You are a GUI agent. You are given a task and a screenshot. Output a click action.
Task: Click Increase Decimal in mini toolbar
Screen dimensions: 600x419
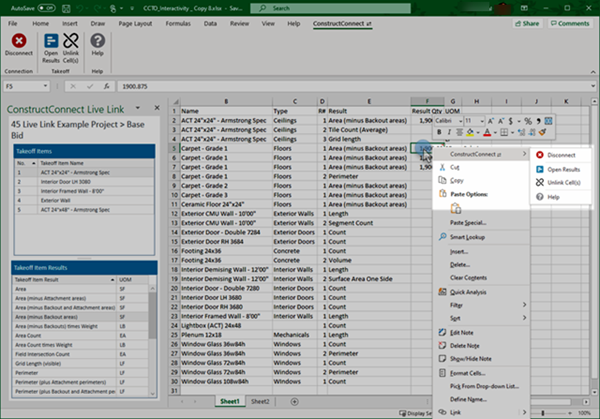tap(522, 132)
